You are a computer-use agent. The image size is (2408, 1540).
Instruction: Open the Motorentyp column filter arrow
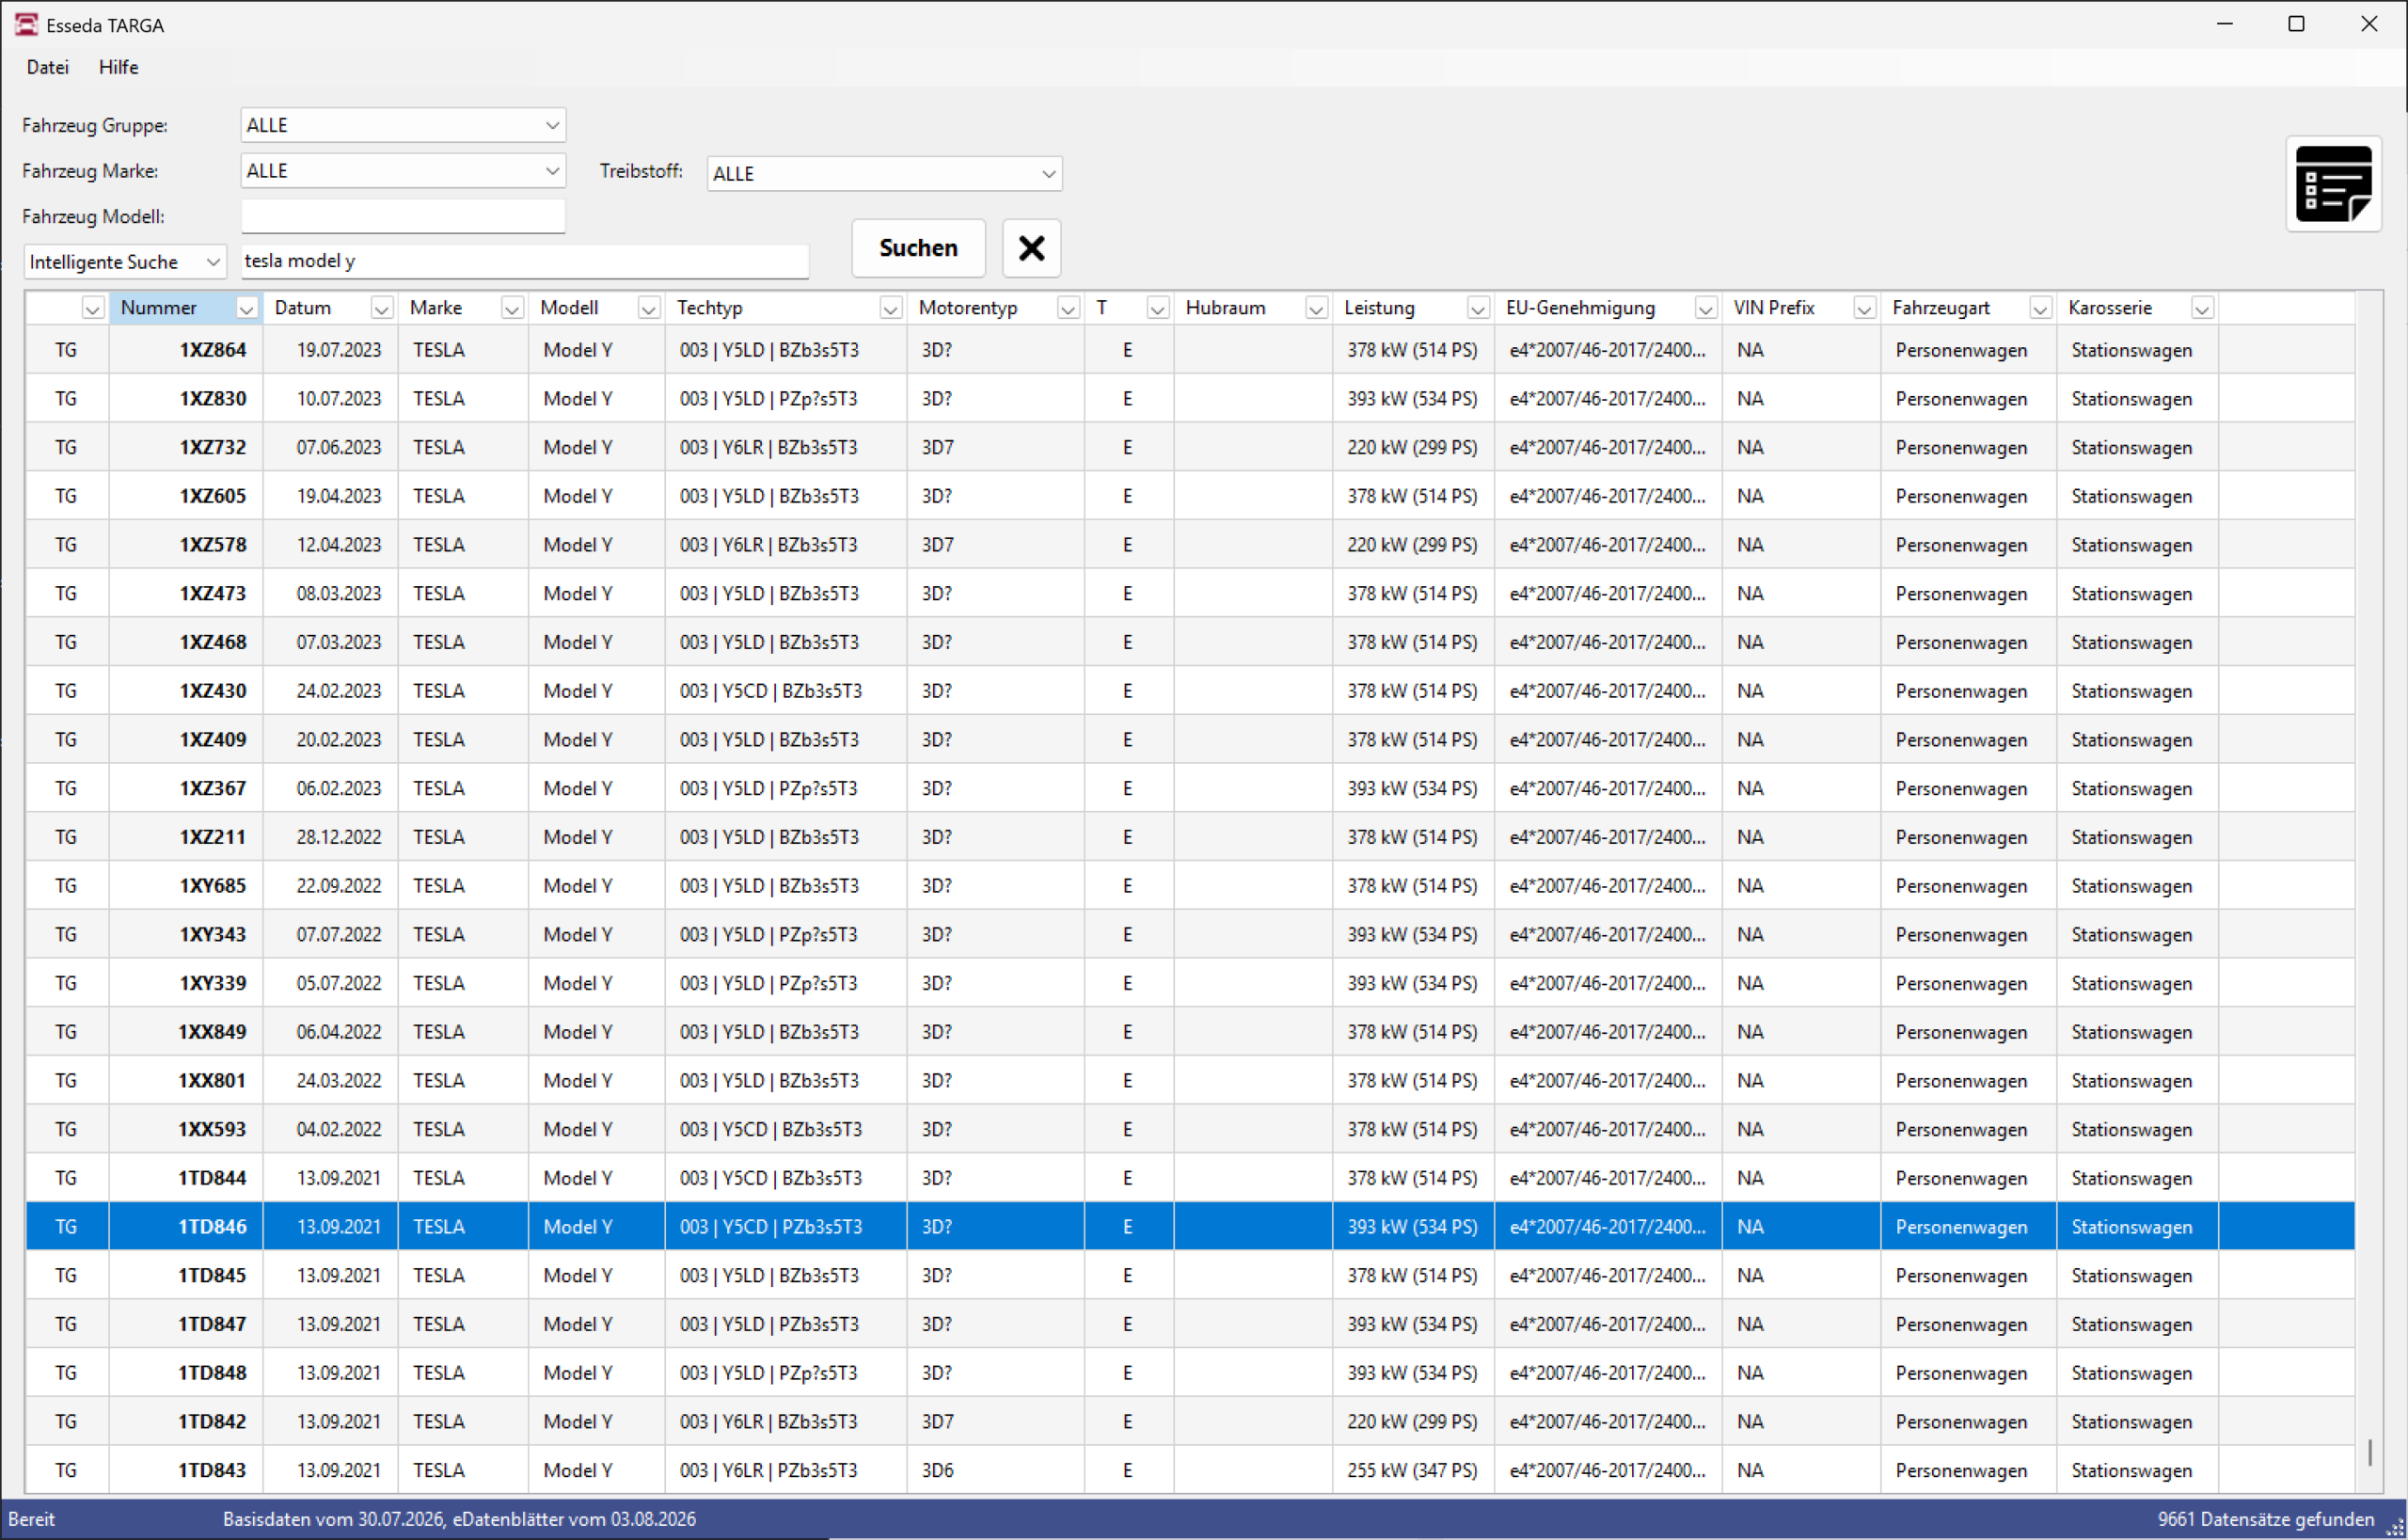click(1068, 309)
